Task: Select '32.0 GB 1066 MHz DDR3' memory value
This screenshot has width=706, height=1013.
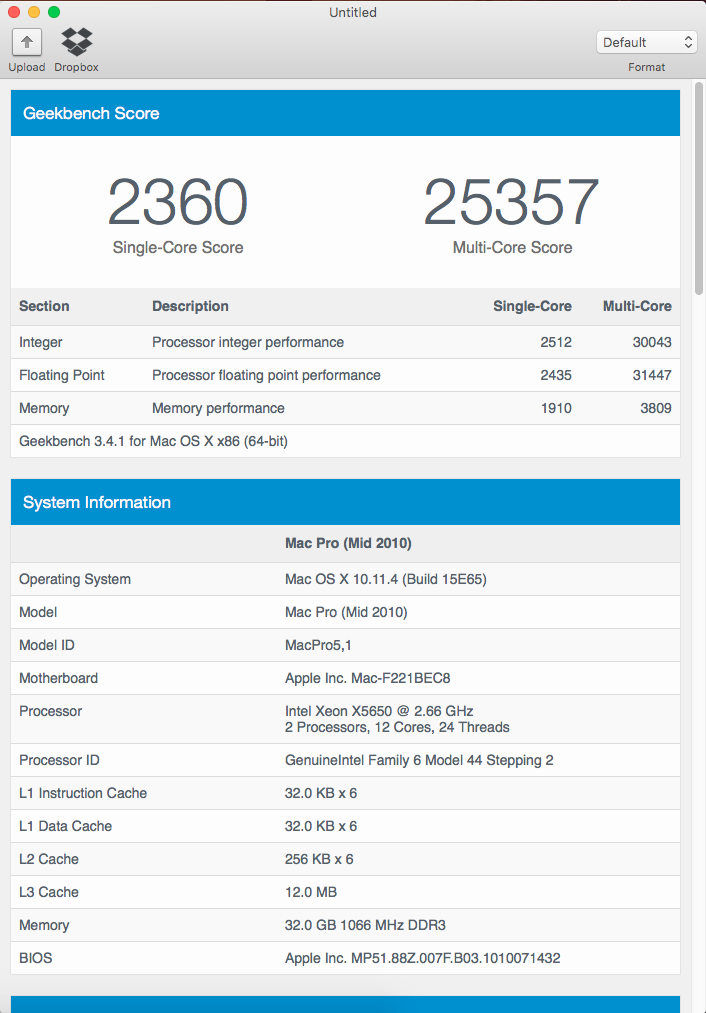Action: pos(365,925)
